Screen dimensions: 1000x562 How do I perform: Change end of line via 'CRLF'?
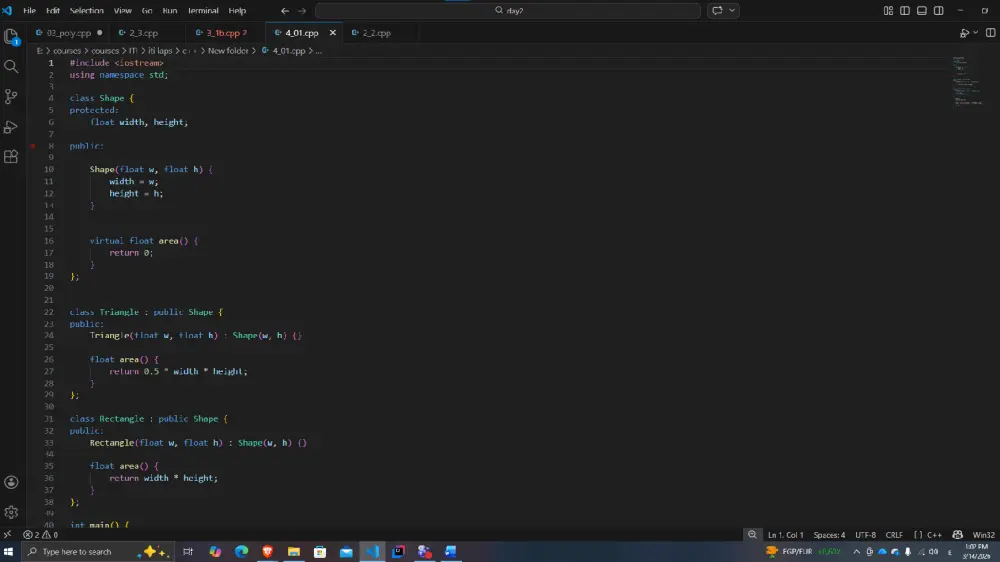pyautogui.click(x=894, y=535)
